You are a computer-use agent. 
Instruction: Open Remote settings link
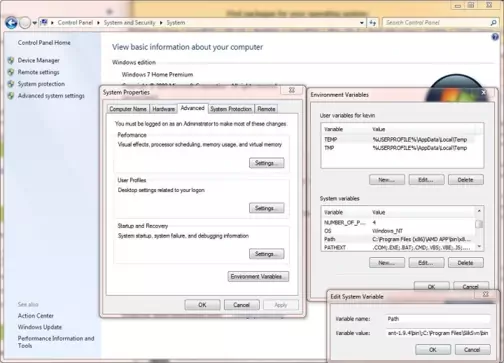(x=39, y=72)
